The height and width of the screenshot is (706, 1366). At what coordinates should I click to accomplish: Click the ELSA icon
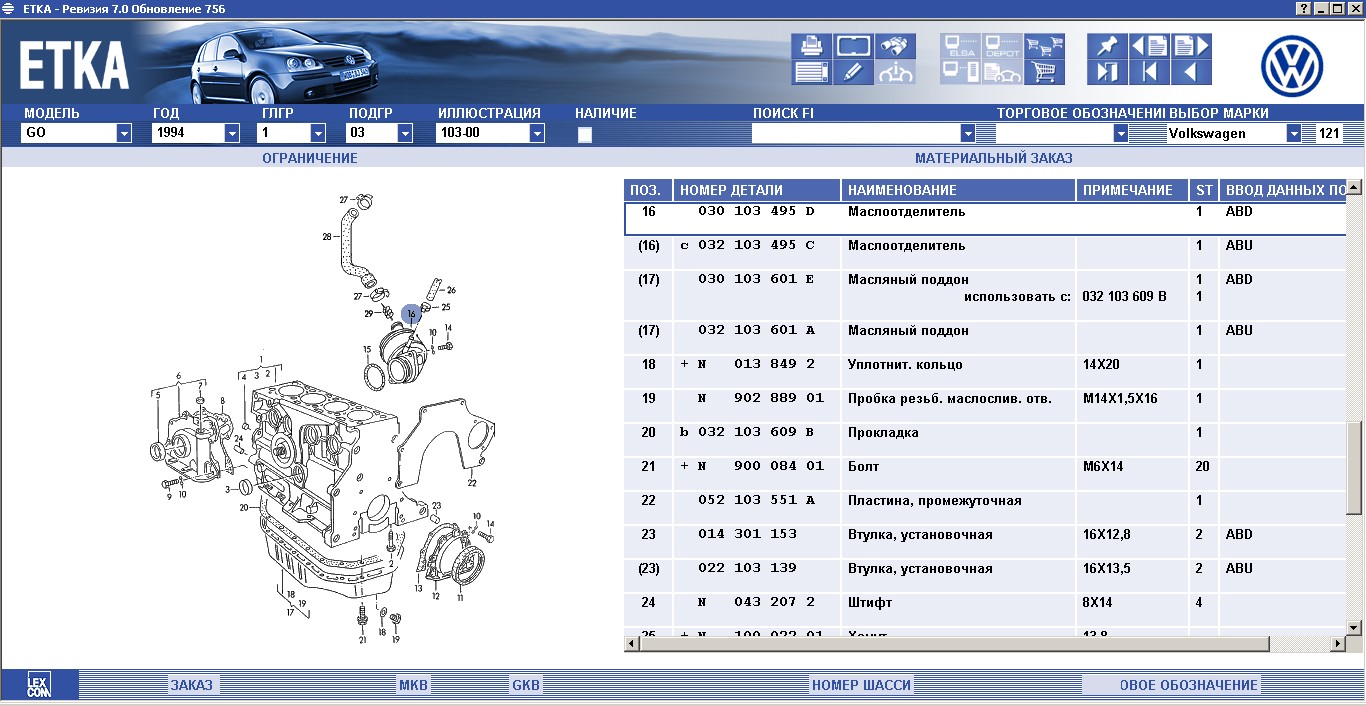click(960, 46)
